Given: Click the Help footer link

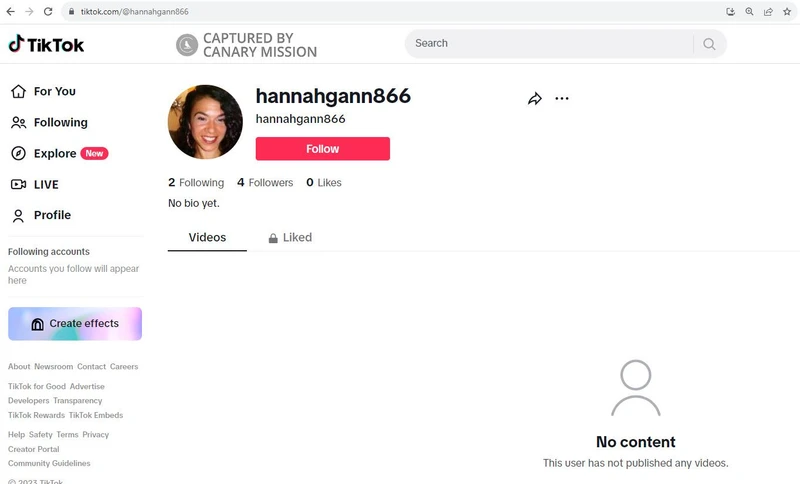Looking at the screenshot, I should [x=16, y=435].
